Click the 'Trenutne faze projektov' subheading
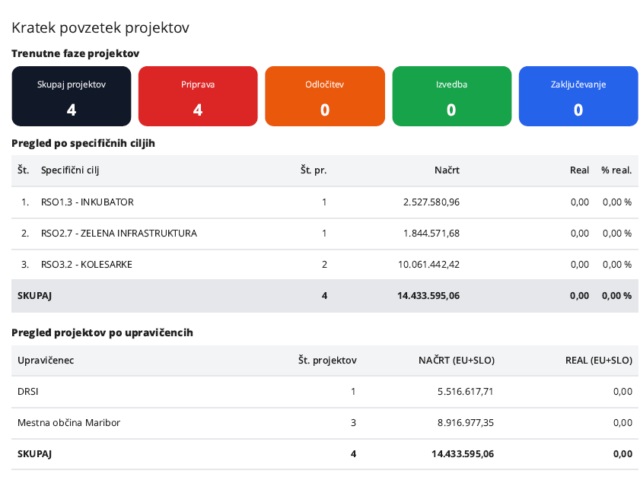640x480 pixels. [76, 53]
